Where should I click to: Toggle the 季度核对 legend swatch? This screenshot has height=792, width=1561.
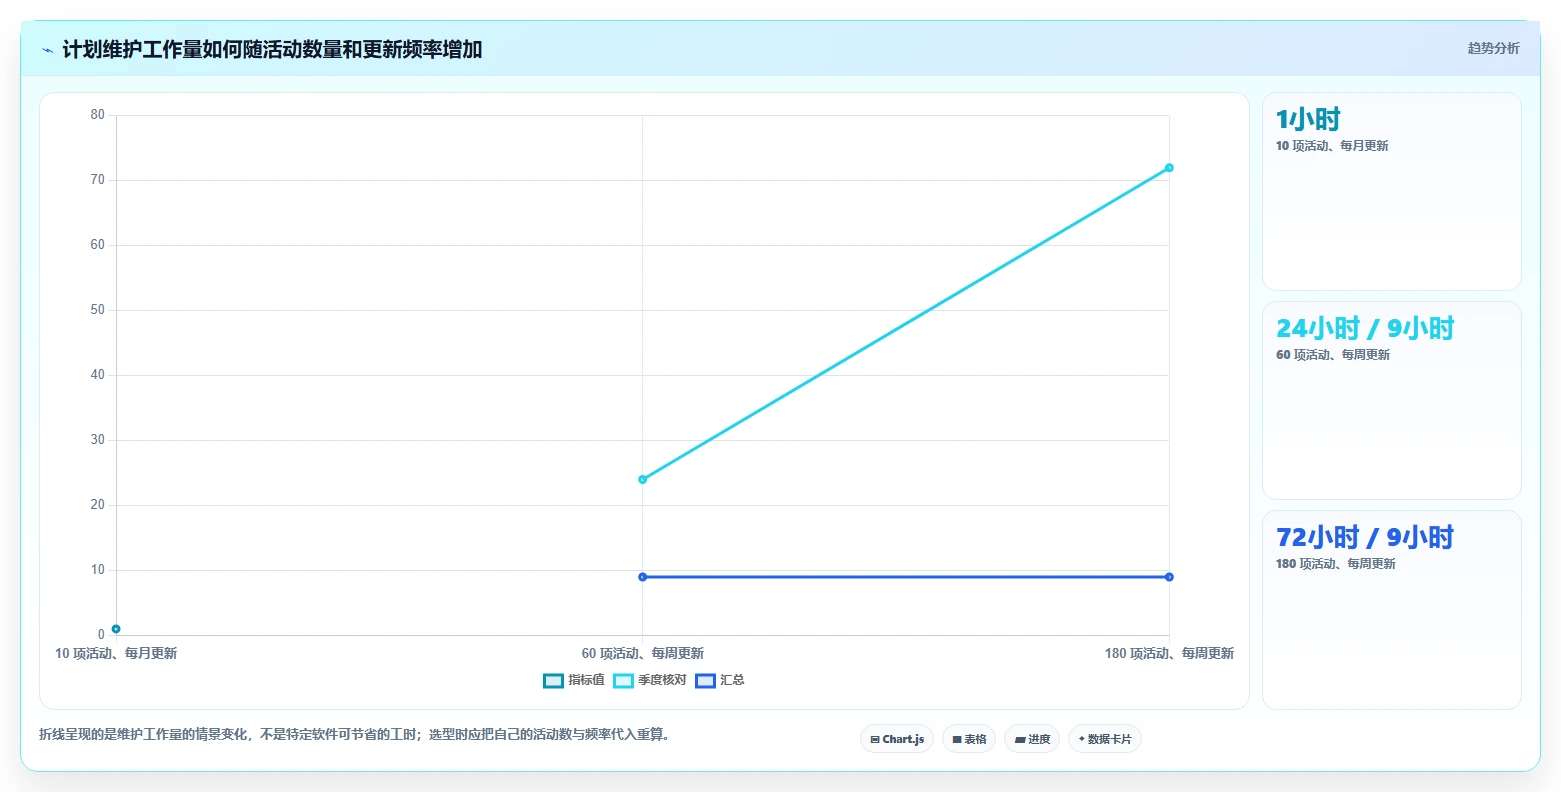(624, 681)
